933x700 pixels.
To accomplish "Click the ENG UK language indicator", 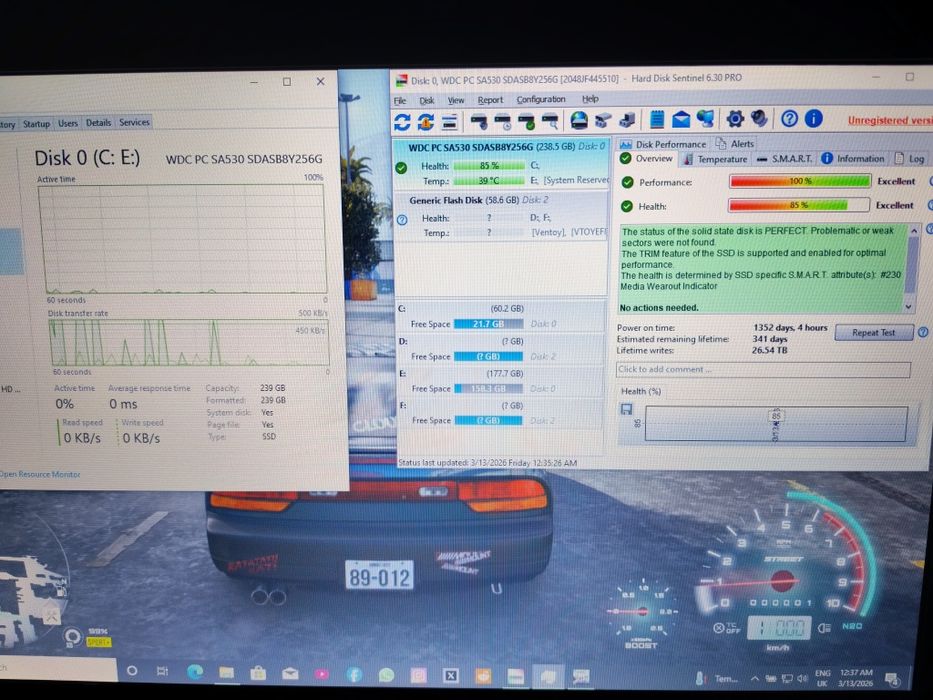I will click(x=823, y=678).
